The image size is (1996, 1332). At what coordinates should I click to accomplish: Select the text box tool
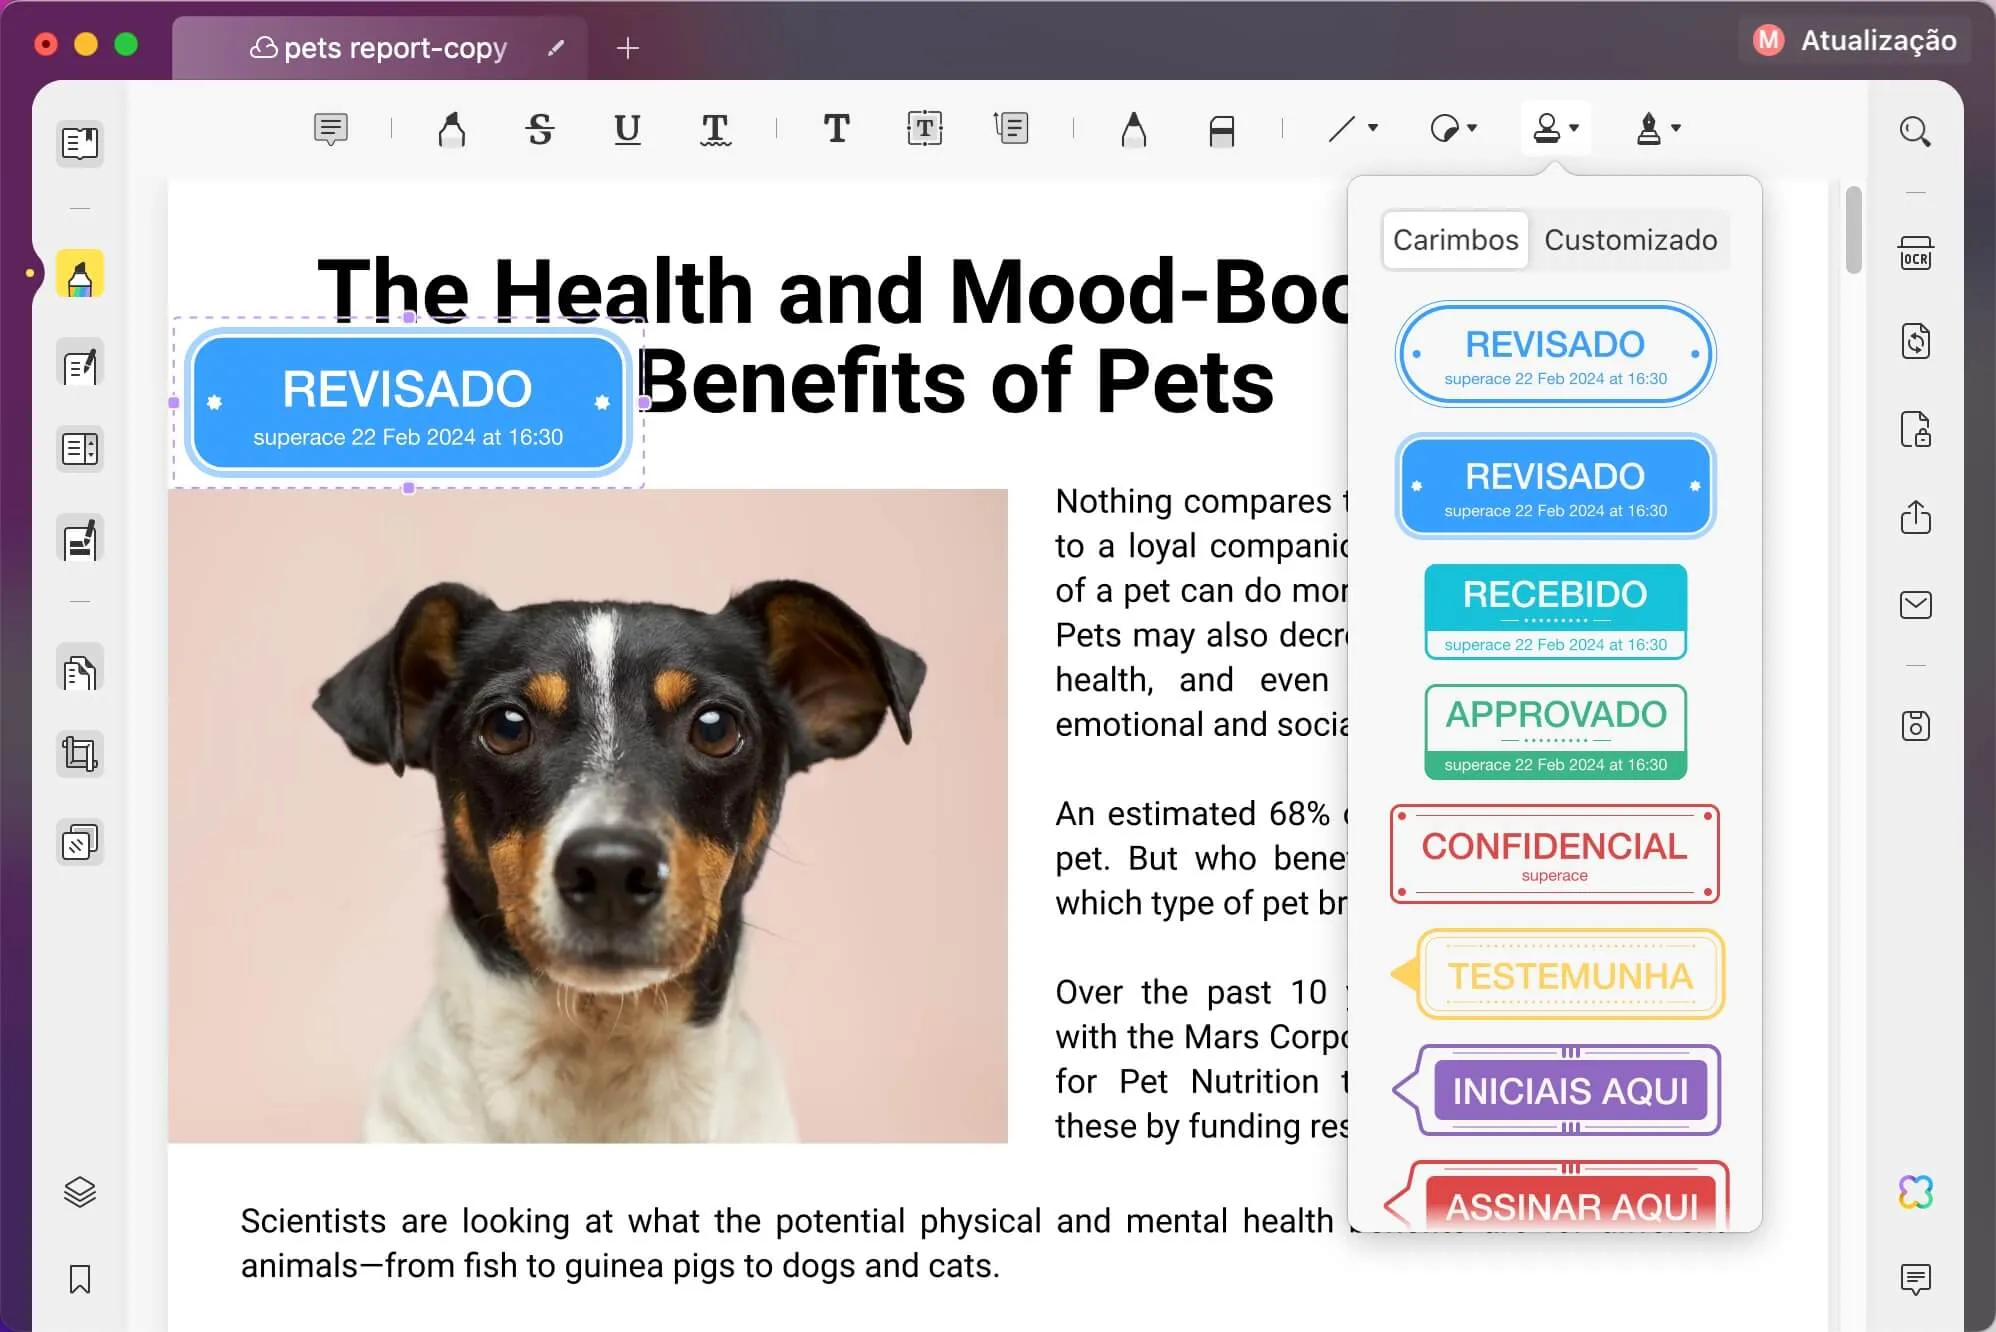pos(924,129)
